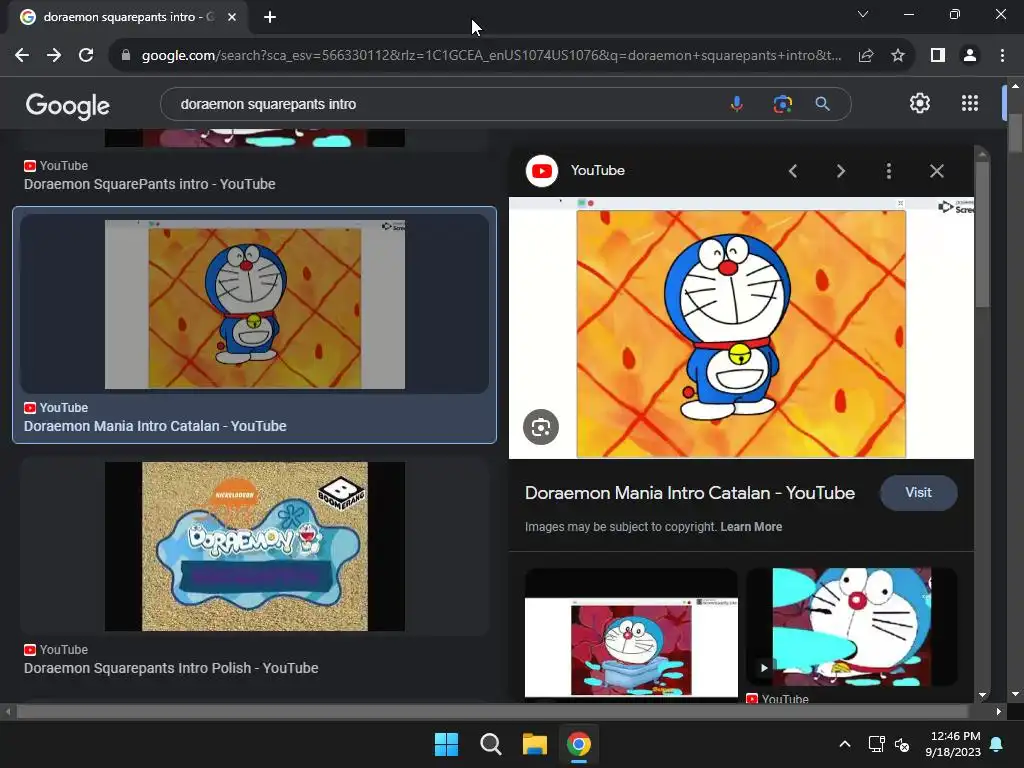Open Windows Start menu
The height and width of the screenshot is (768, 1024).
pos(447,744)
